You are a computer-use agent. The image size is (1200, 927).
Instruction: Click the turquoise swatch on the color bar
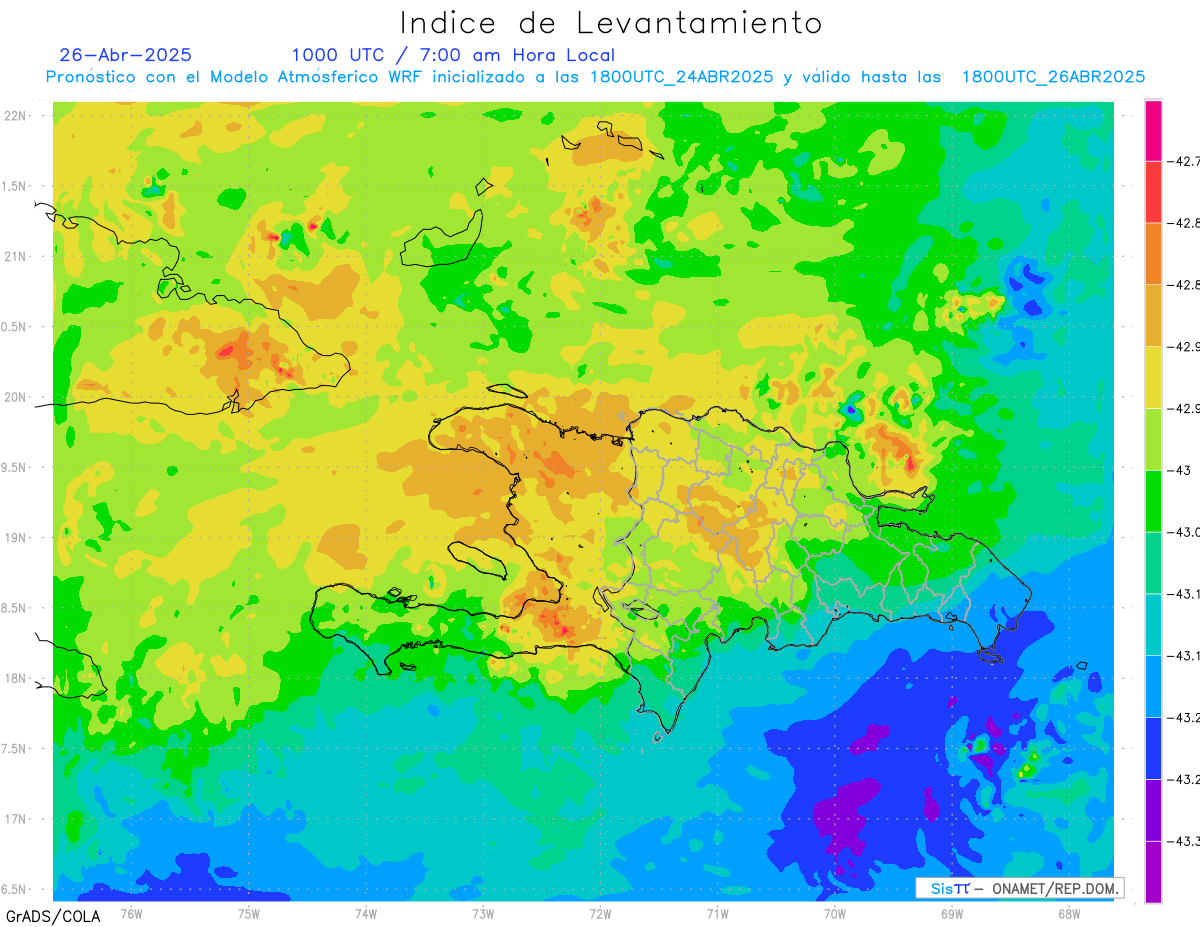coord(1153,624)
